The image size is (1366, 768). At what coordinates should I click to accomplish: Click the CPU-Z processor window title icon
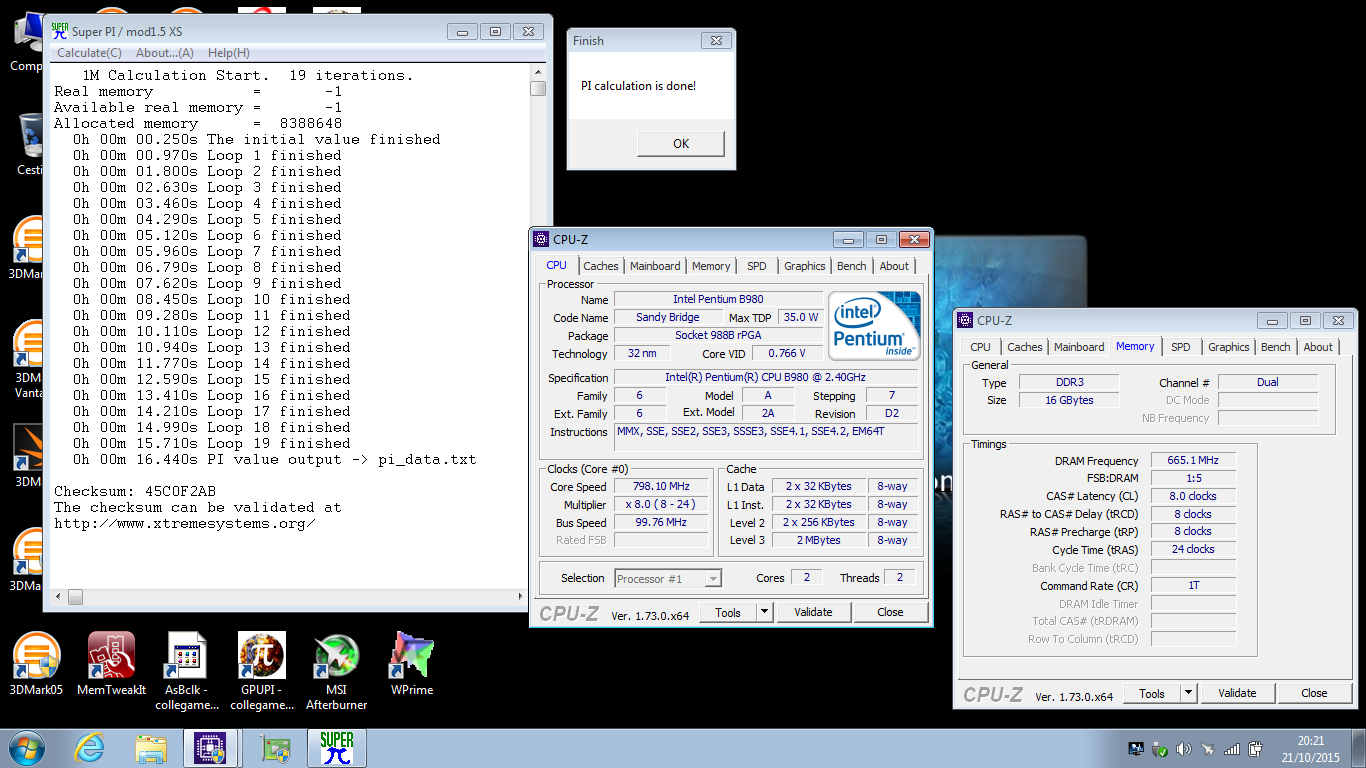541,239
